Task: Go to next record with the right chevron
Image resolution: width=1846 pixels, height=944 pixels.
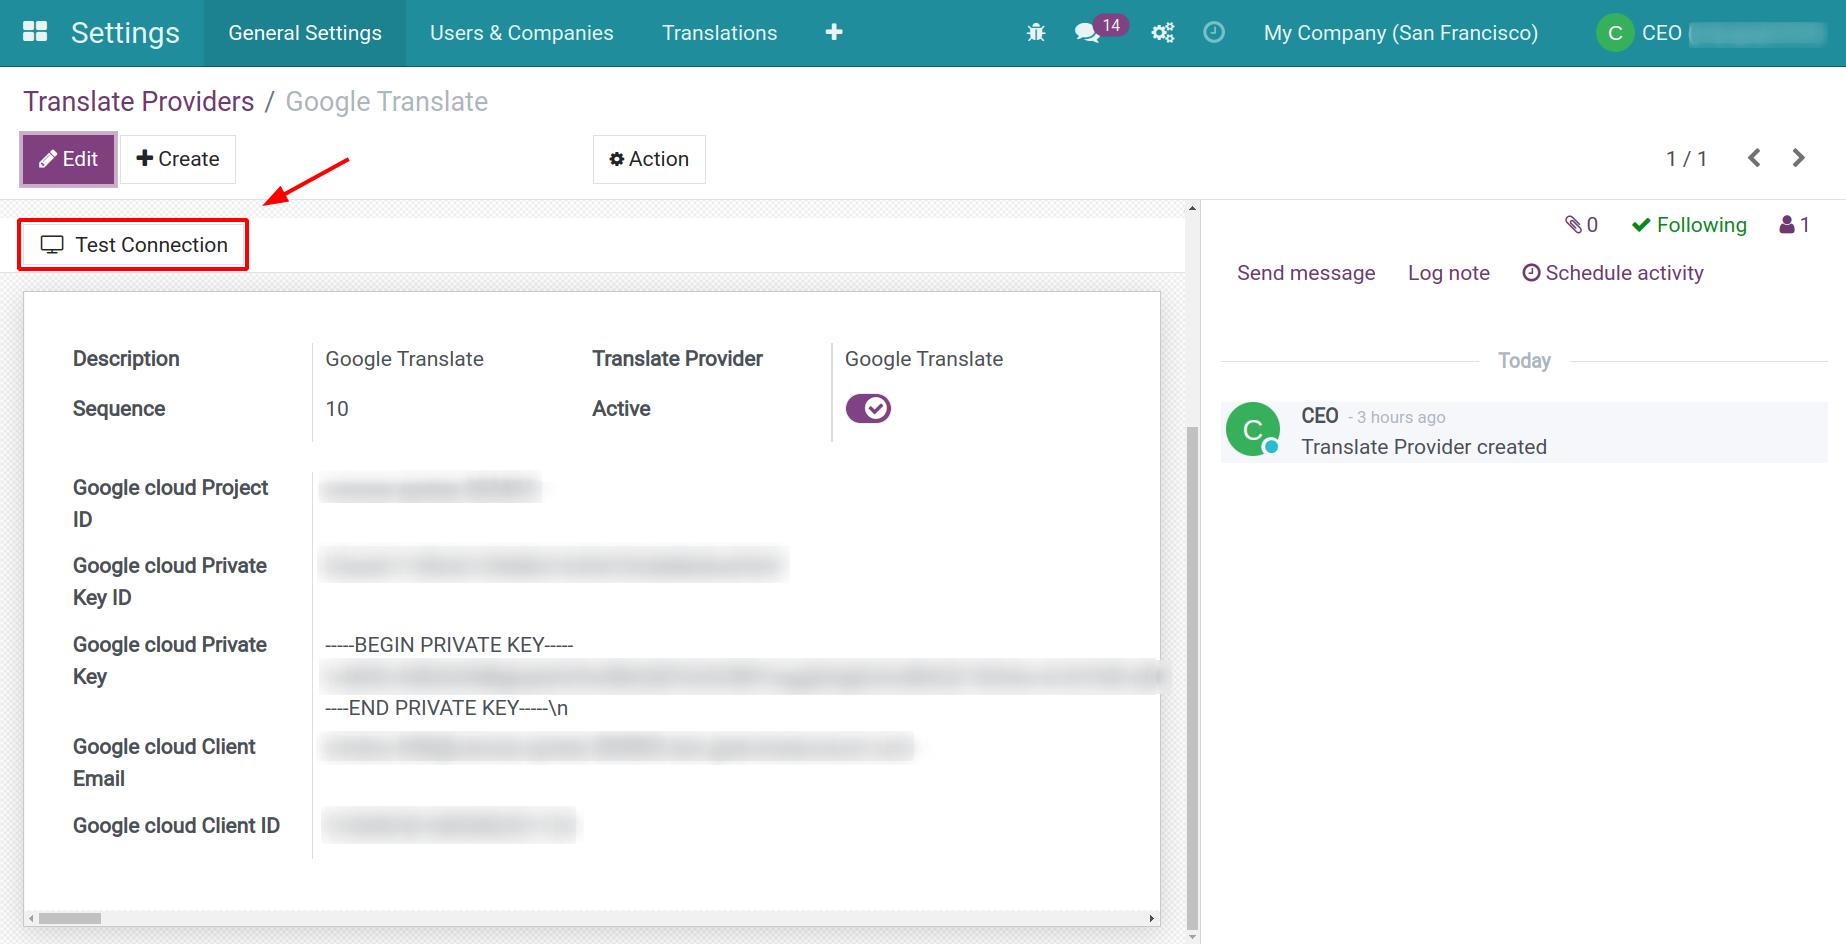Action: [1799, 157]
